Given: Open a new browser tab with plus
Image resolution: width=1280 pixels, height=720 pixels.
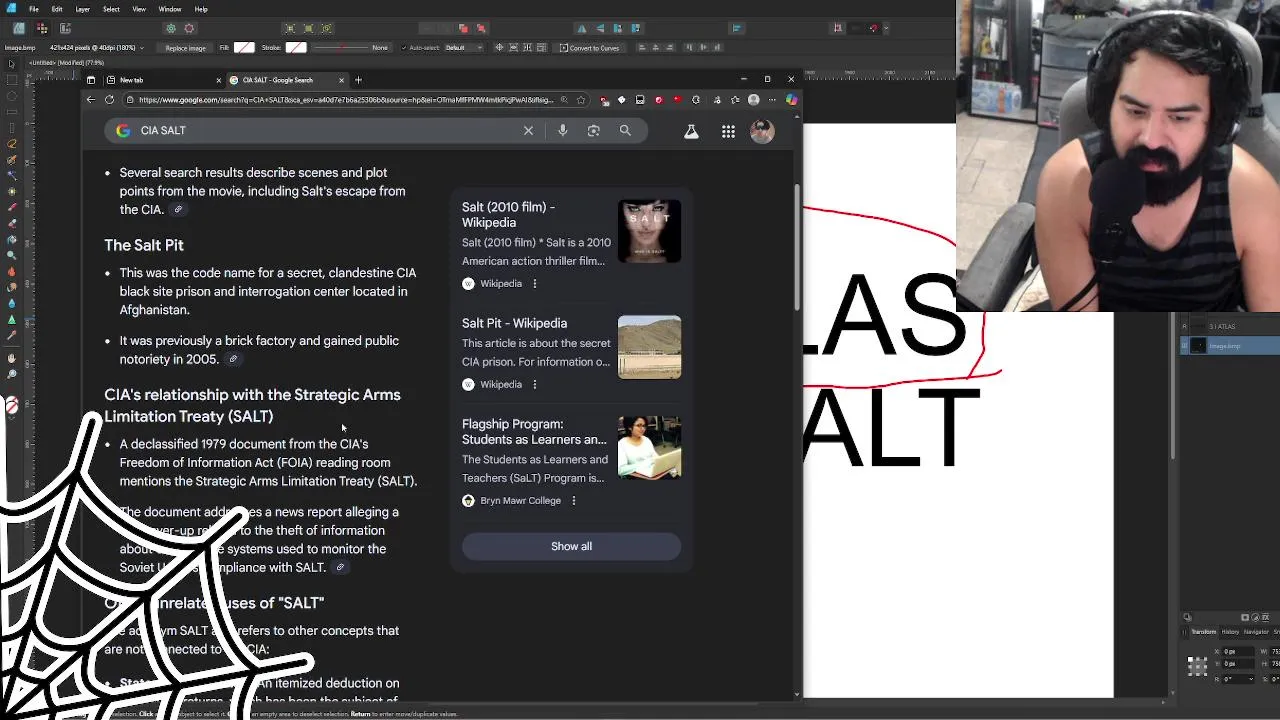Looking at the screenshot, I should point(359,80).
